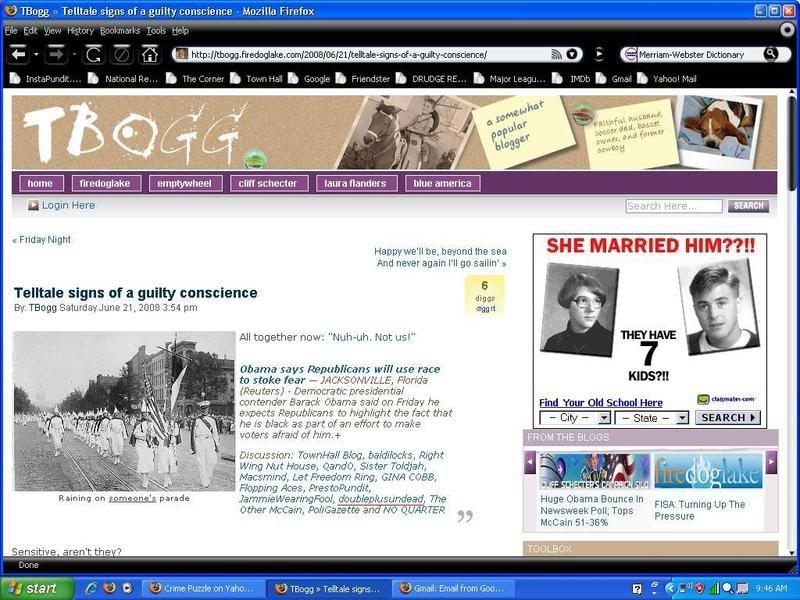Choose search engine Merriam-Webster icon

pyautogui.click(x=631, y=54)
